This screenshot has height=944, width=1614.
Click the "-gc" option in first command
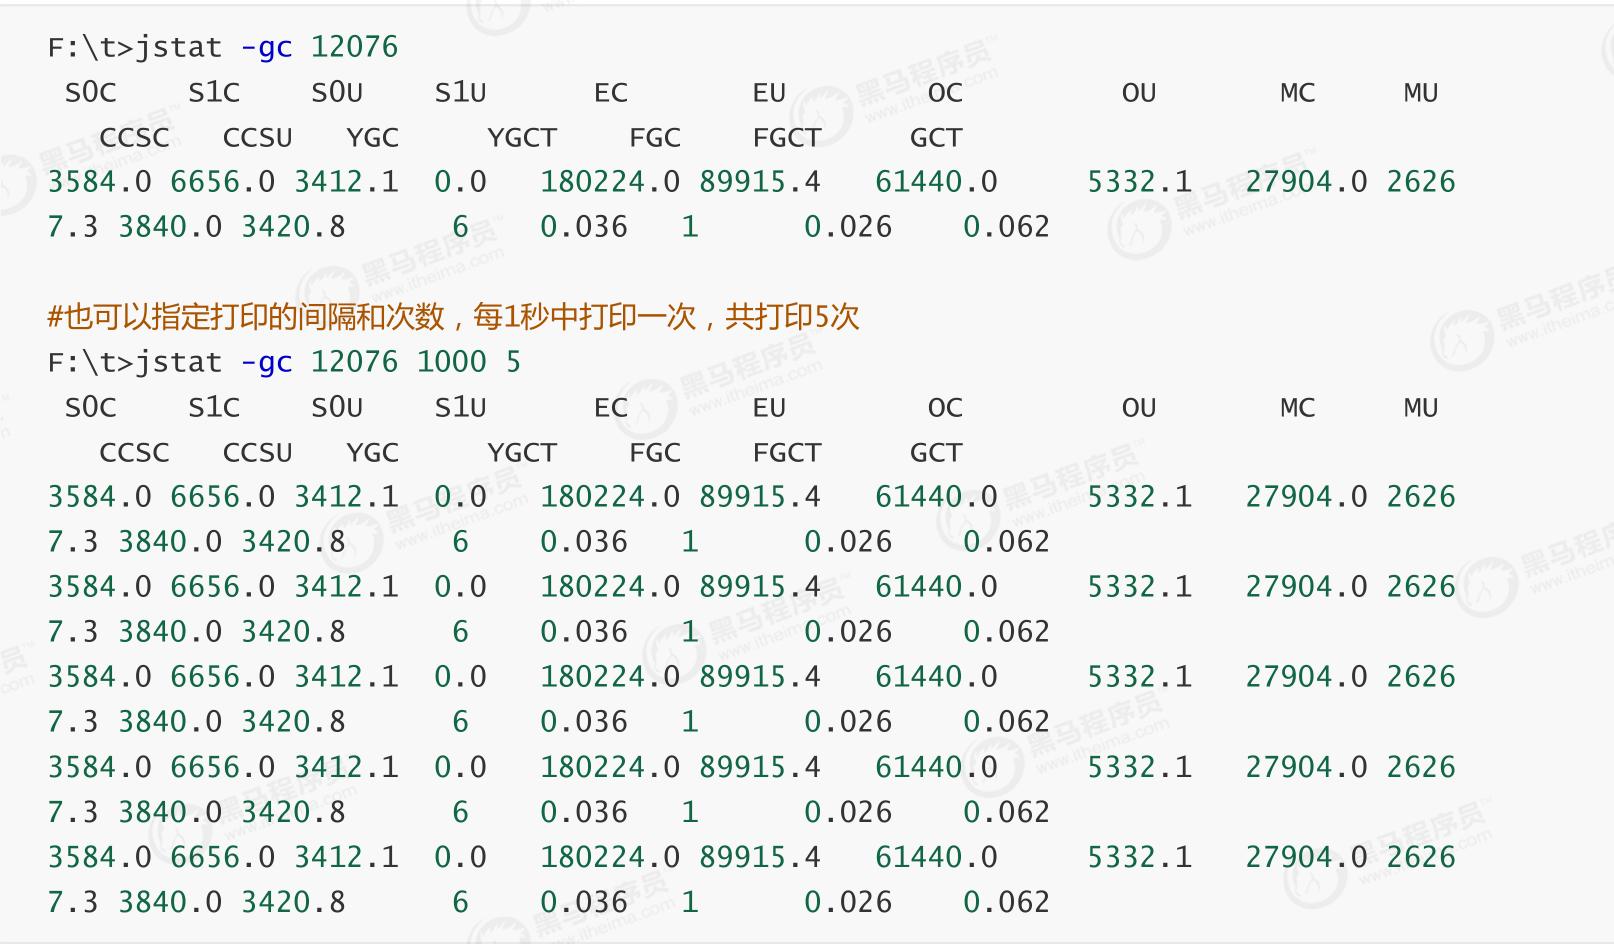click(x=266, y=47)
